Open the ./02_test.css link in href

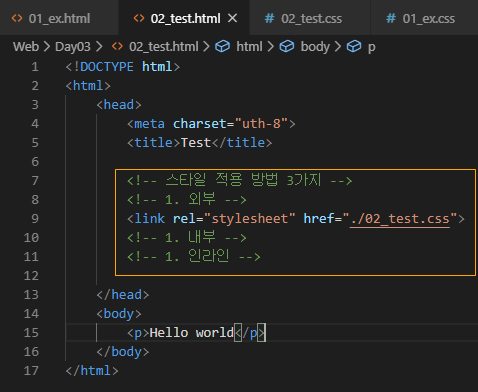click(400, 219)
